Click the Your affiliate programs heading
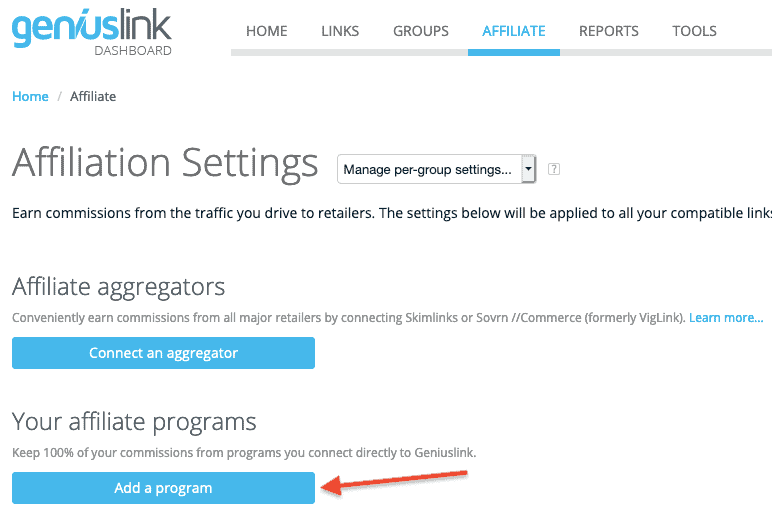The height and width of the screenshot is (514, 772). click(134, 422)
